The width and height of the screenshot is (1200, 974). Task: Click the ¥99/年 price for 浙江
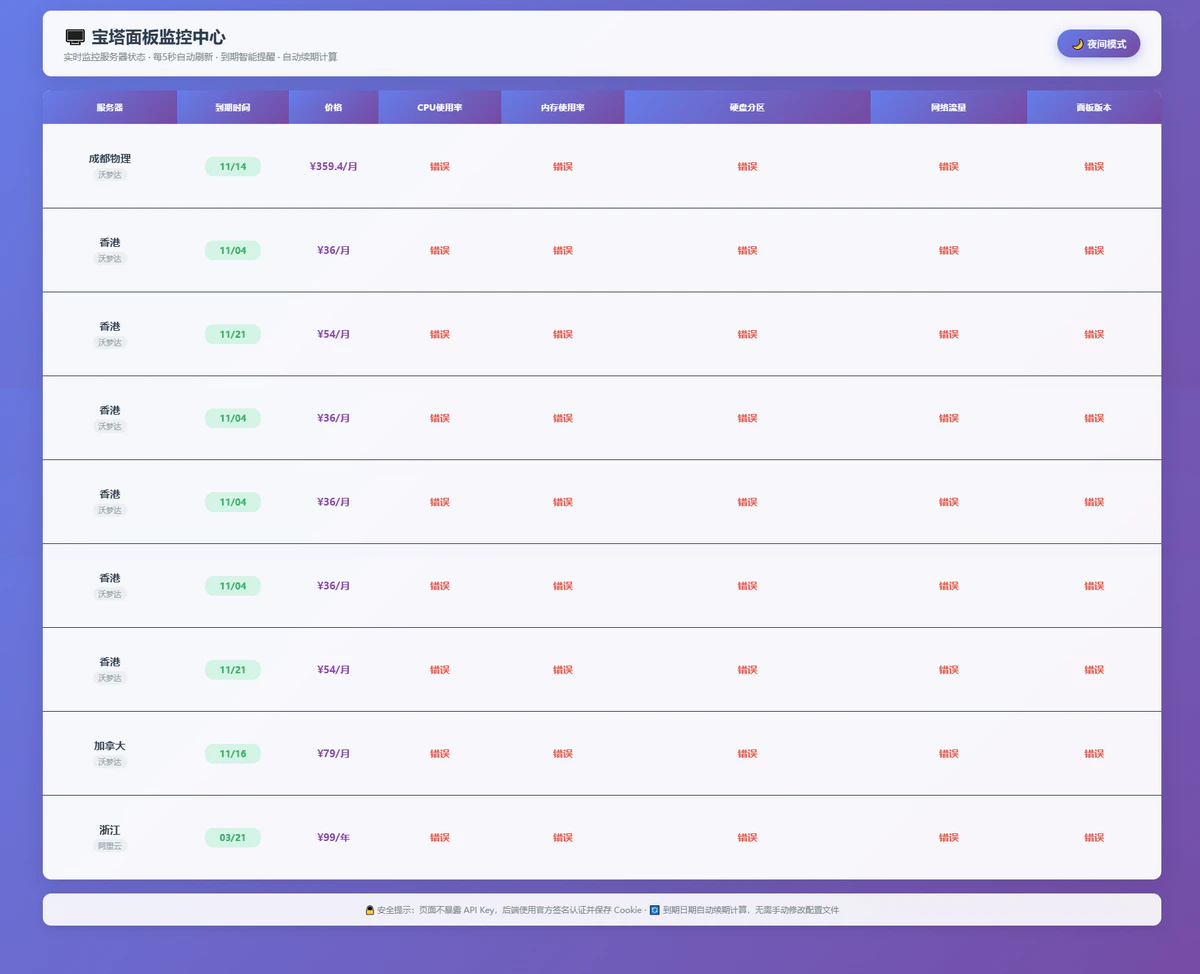coord(333,838)
